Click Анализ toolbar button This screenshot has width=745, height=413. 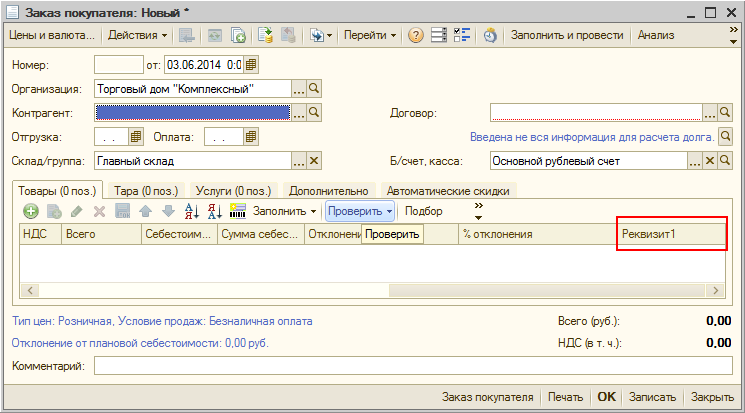(x=656, y=35)
